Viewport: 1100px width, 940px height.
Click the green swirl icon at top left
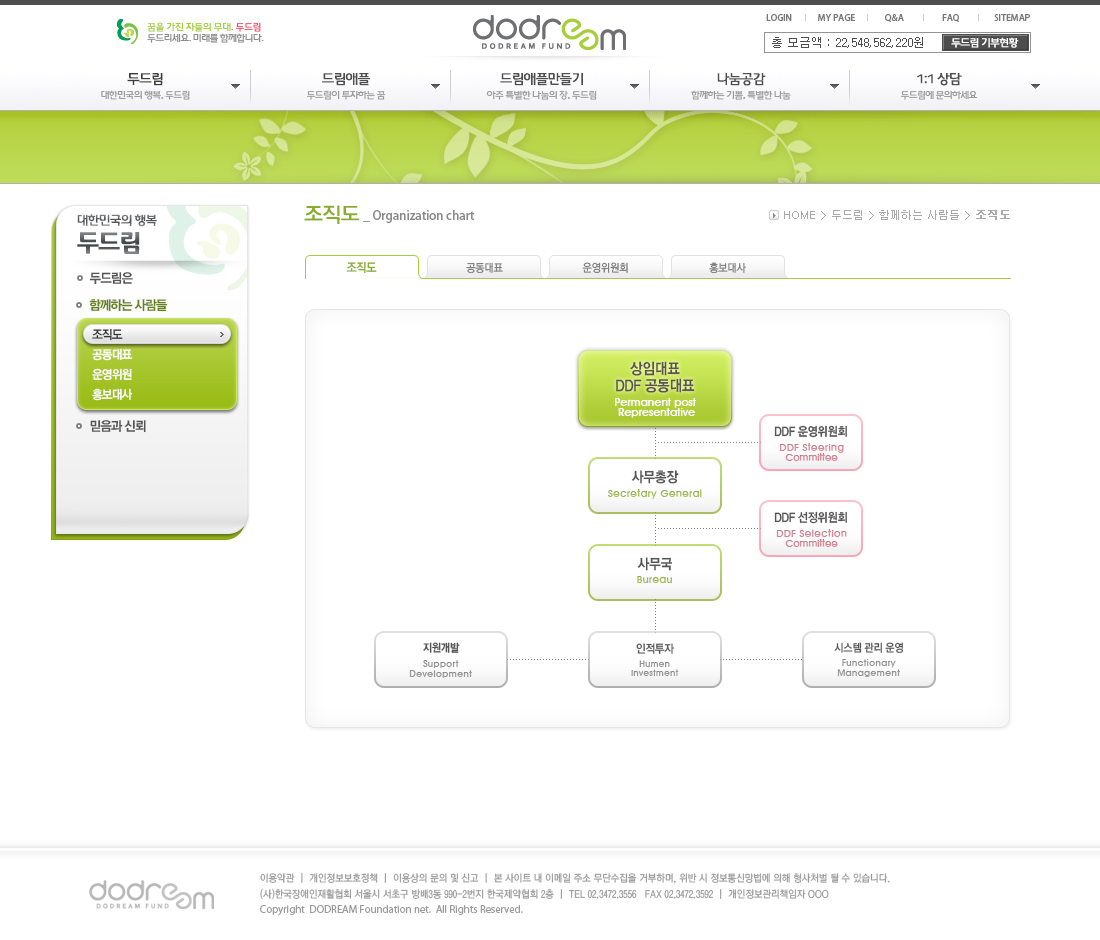127,32
